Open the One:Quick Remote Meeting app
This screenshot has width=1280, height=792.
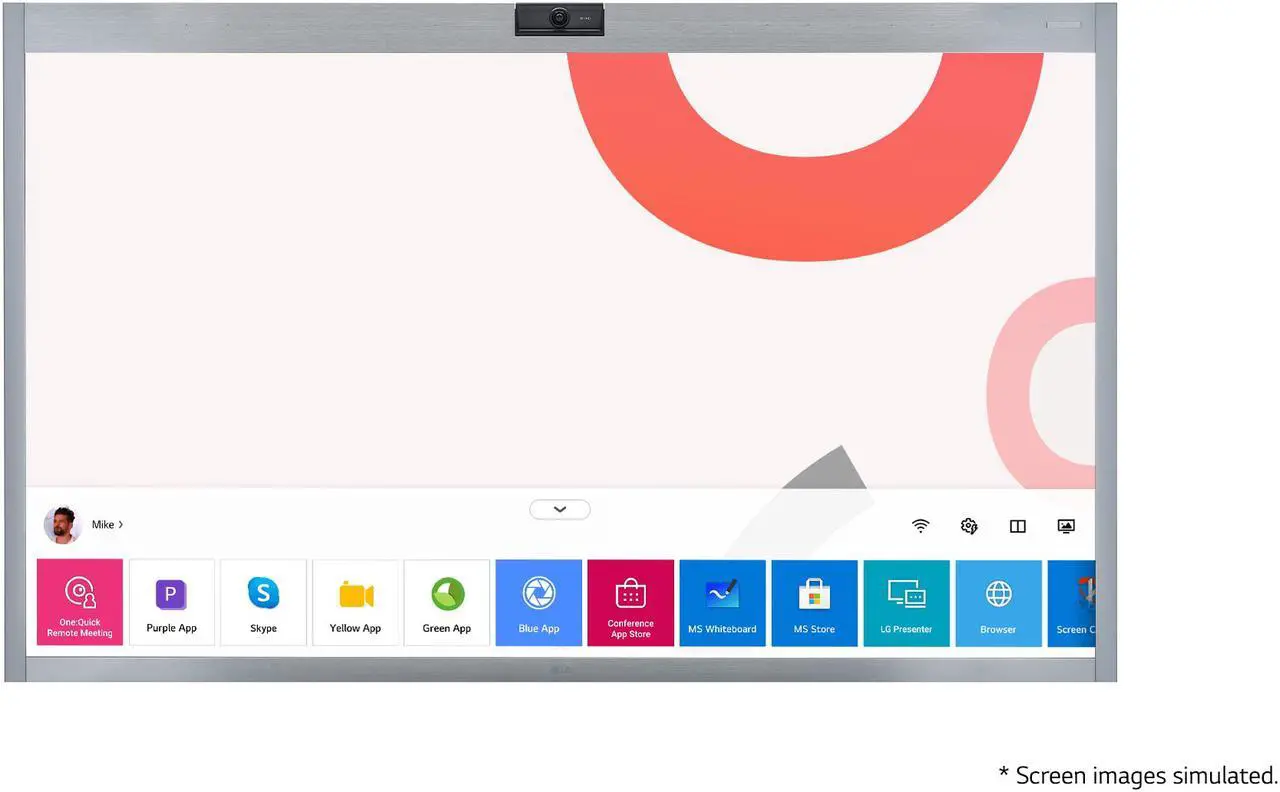click(x=79, y=602)
